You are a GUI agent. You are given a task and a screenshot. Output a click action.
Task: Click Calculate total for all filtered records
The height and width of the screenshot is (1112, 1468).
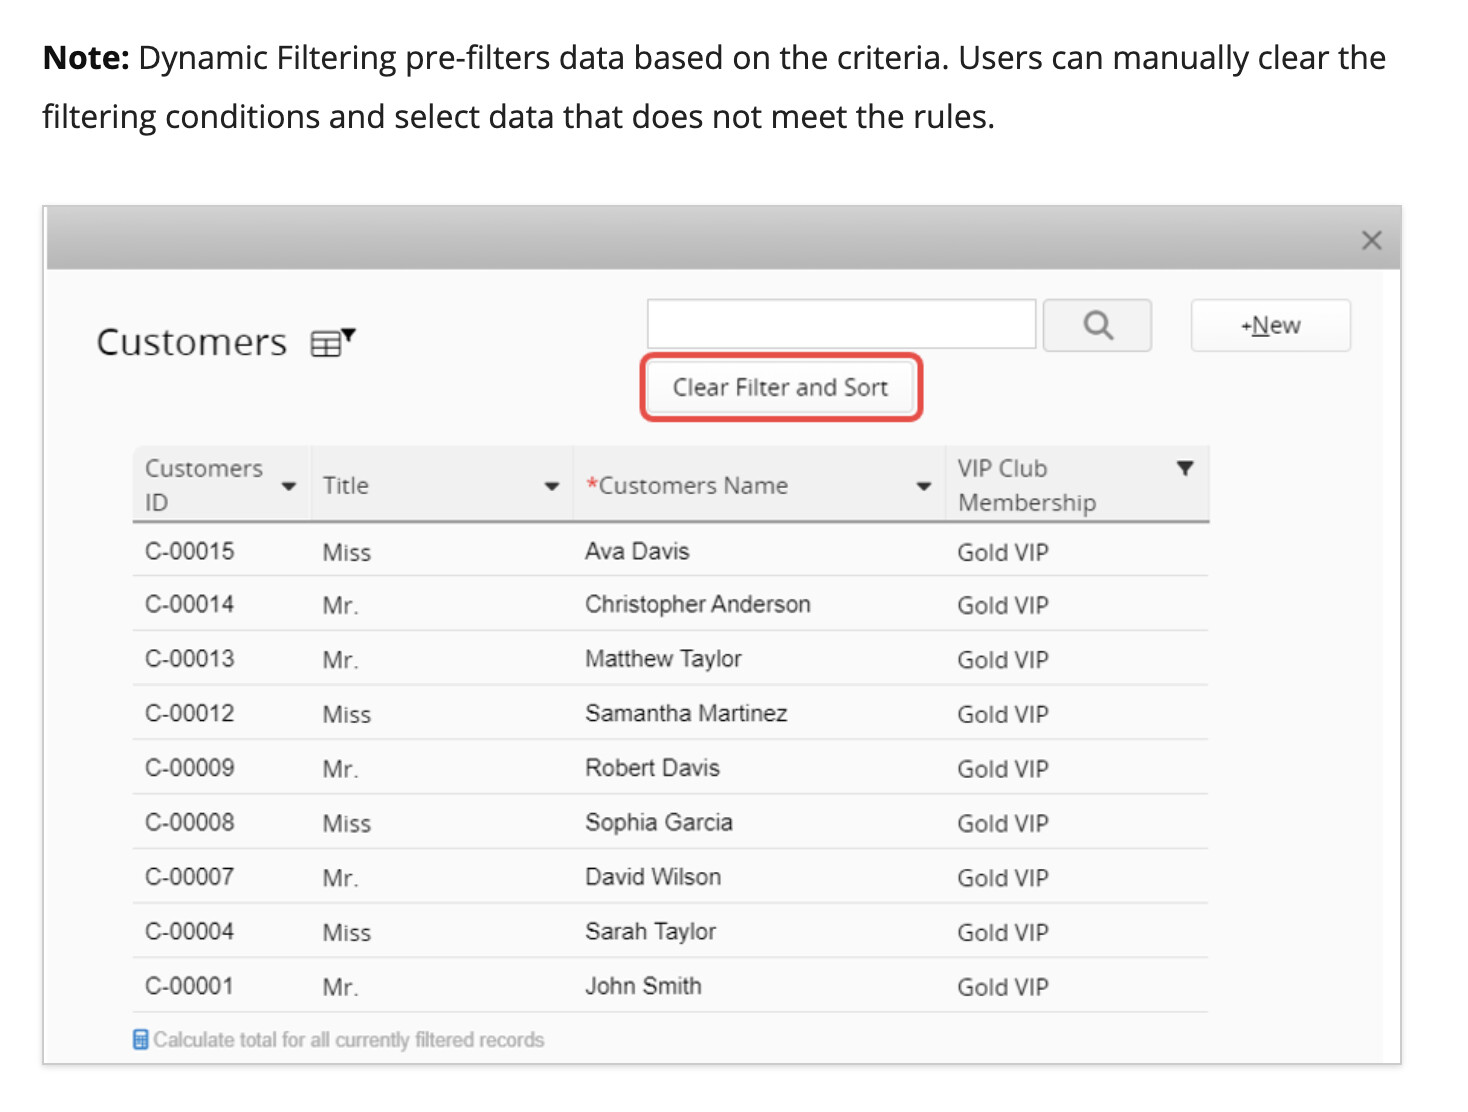pyautogui.click(x=349, y=1040)
